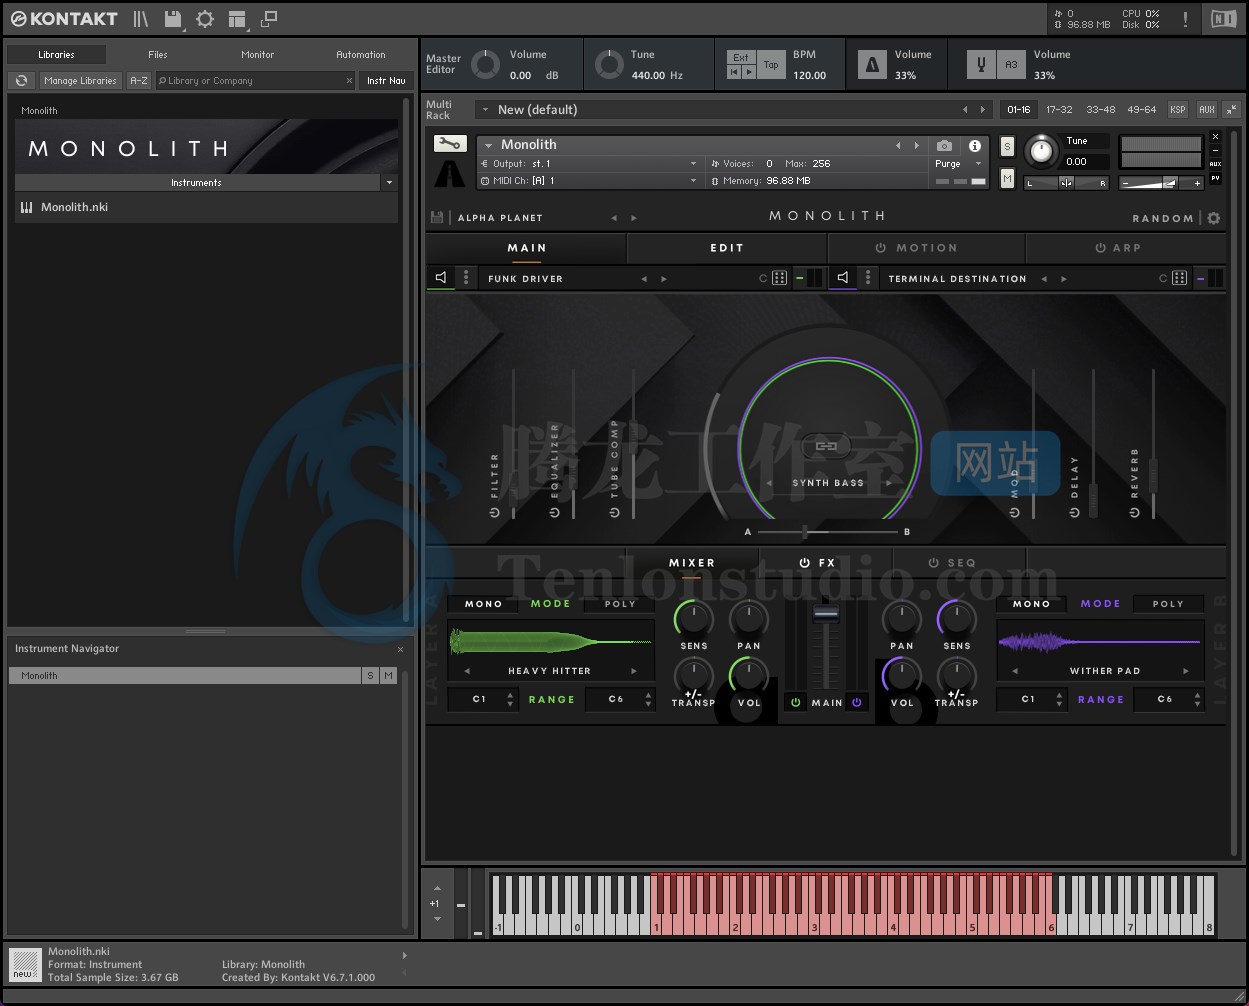Viewport: 1249px width, 1006px height.
Task: Select next Alpha Planet preset arrow
Action: tap(633, 218)
